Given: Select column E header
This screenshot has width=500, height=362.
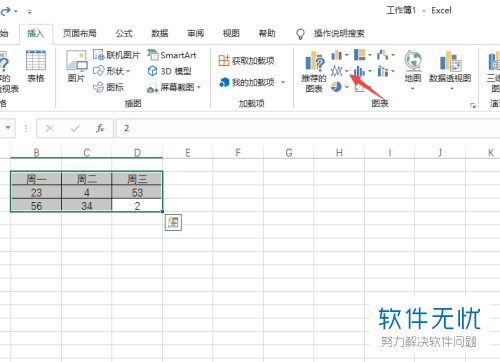Looking at the screenshot, I should click(x=188, y=153).
